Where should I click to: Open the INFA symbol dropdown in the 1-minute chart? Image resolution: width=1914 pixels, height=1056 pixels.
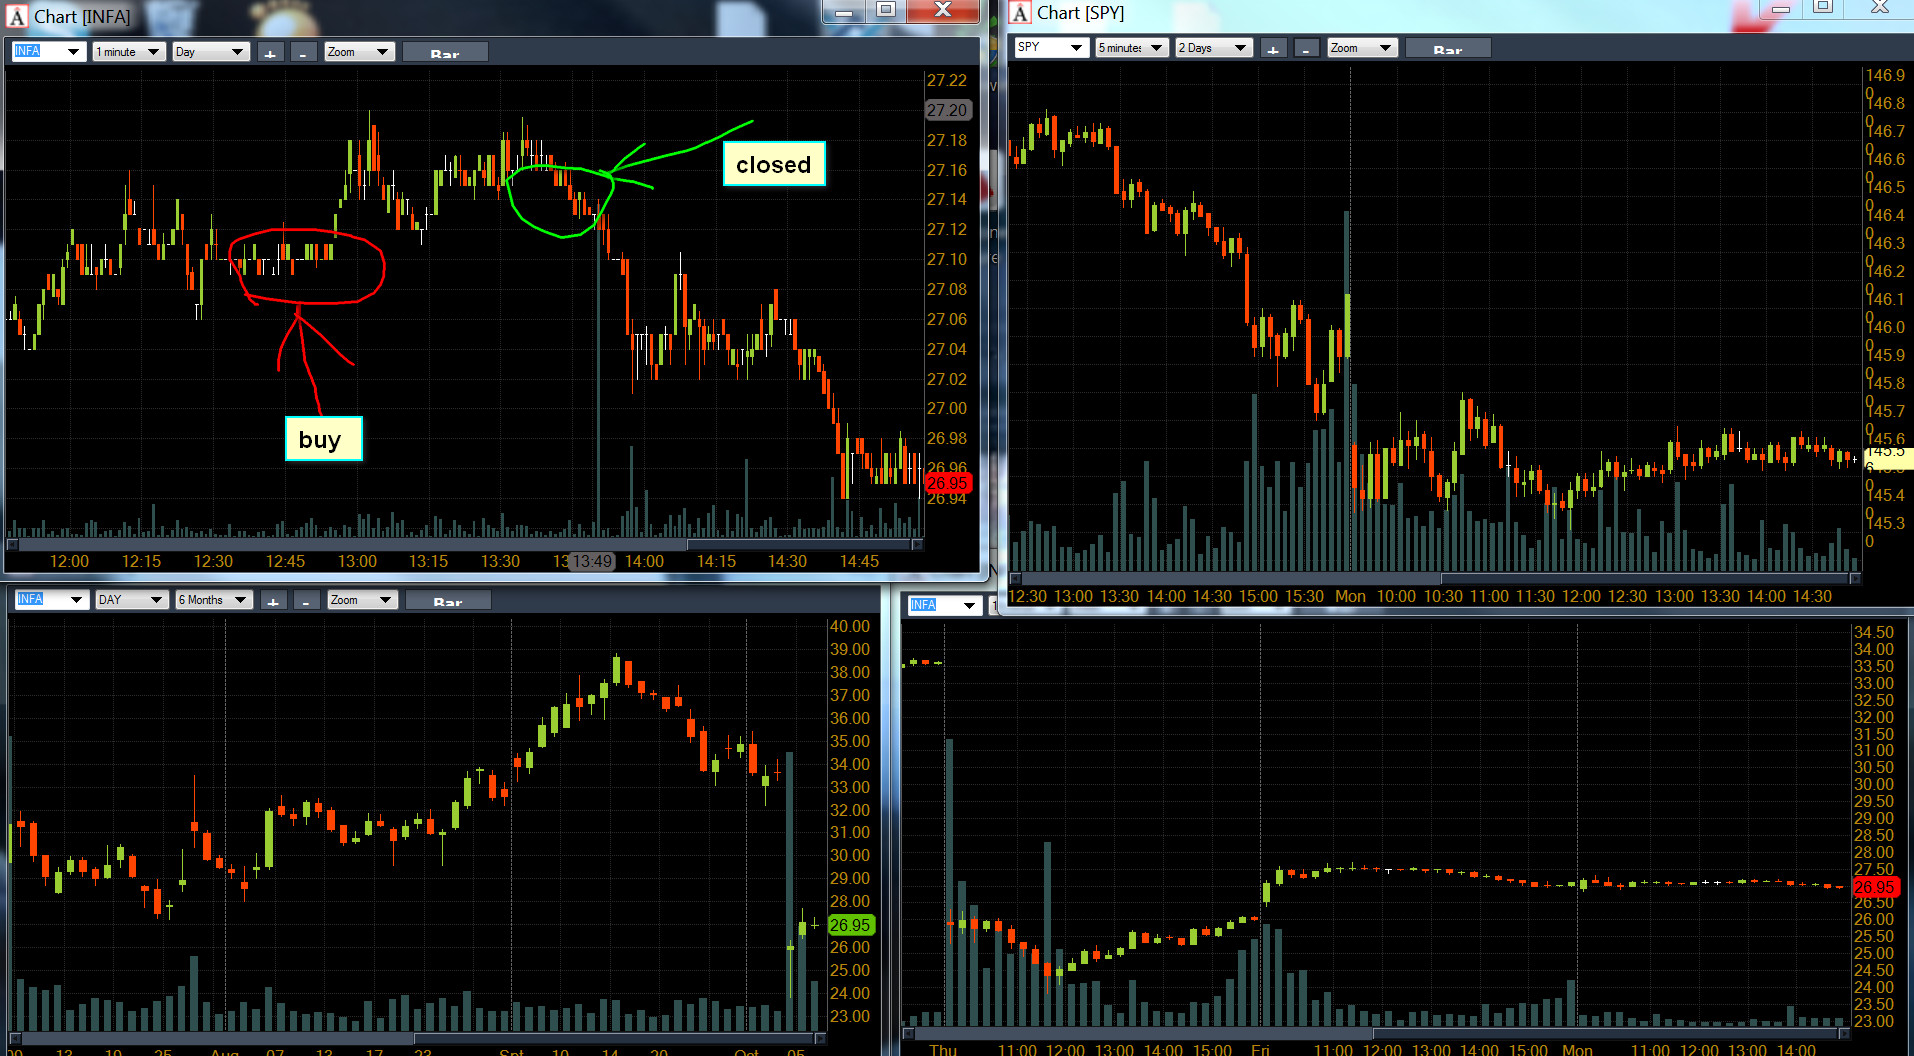click(x=49, y=52)
